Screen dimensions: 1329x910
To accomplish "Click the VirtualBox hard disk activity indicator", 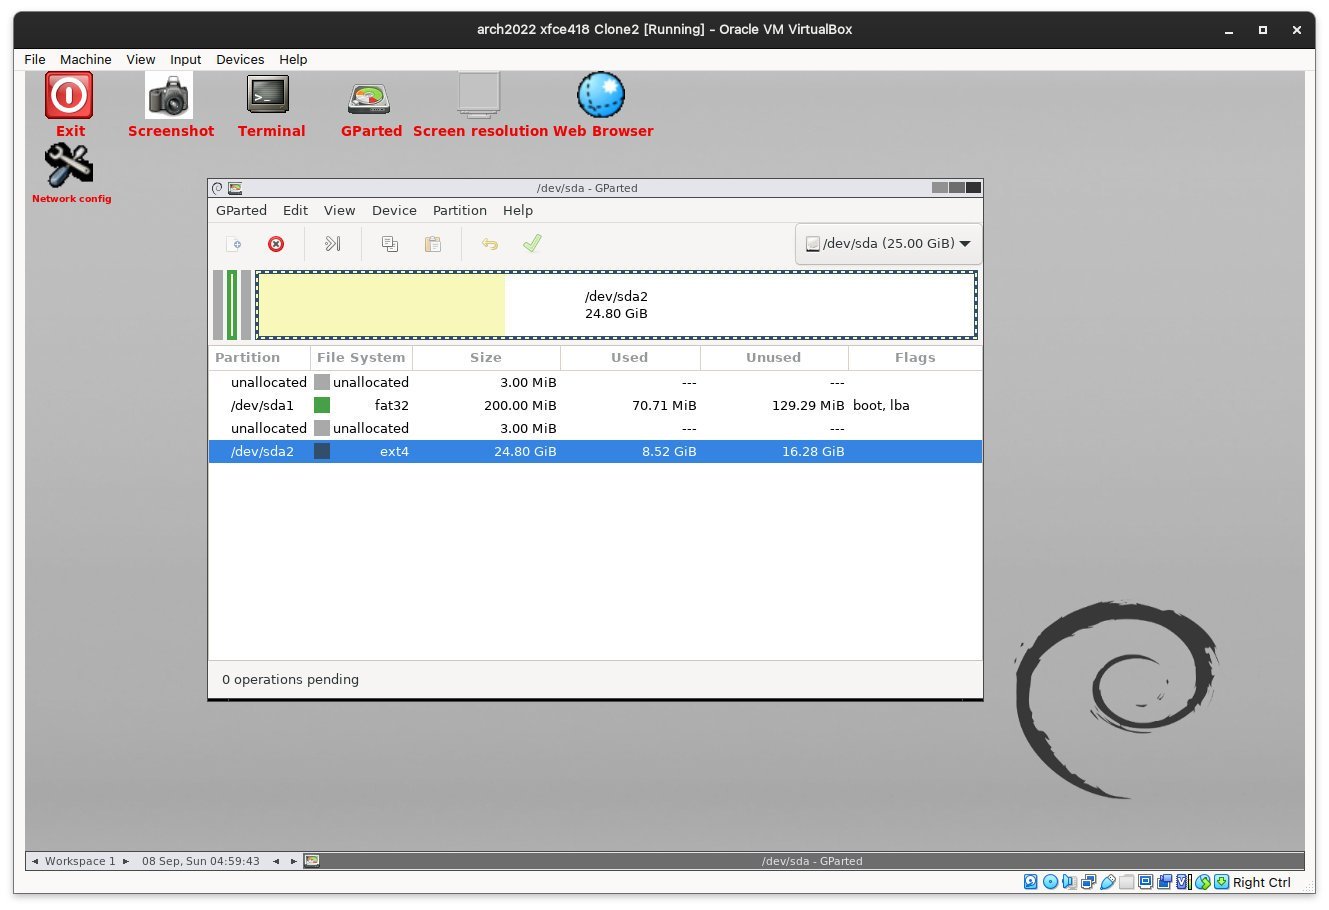I will point(1030,882).
